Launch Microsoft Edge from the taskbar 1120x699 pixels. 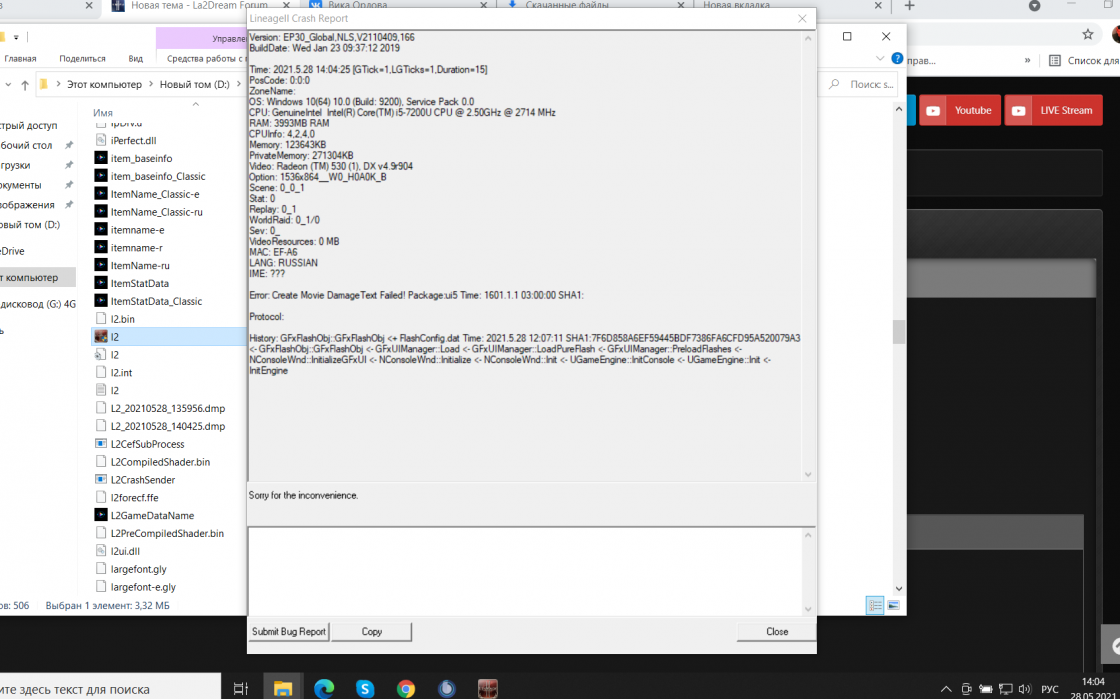click(x=324, y=688)
